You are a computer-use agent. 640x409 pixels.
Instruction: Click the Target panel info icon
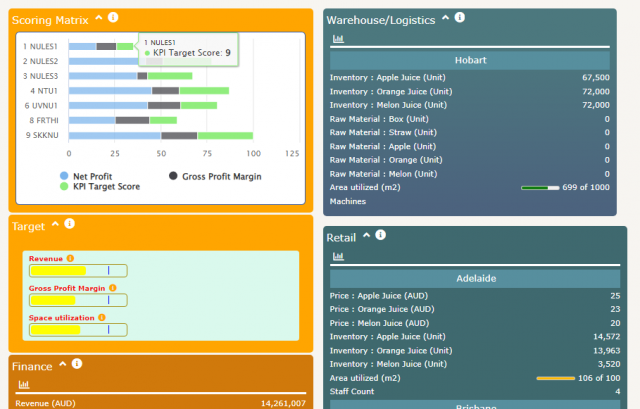pyautogui.click(x=69, y=224)
